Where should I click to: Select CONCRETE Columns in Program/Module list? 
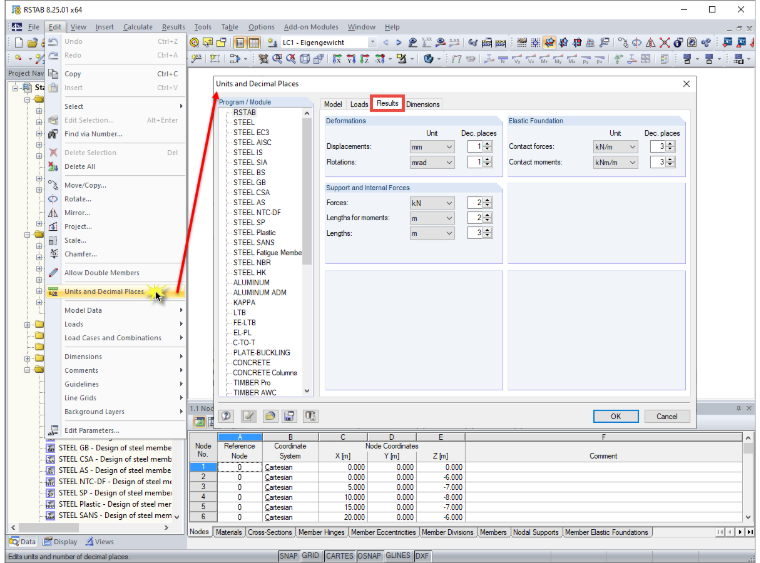[265, 373]
